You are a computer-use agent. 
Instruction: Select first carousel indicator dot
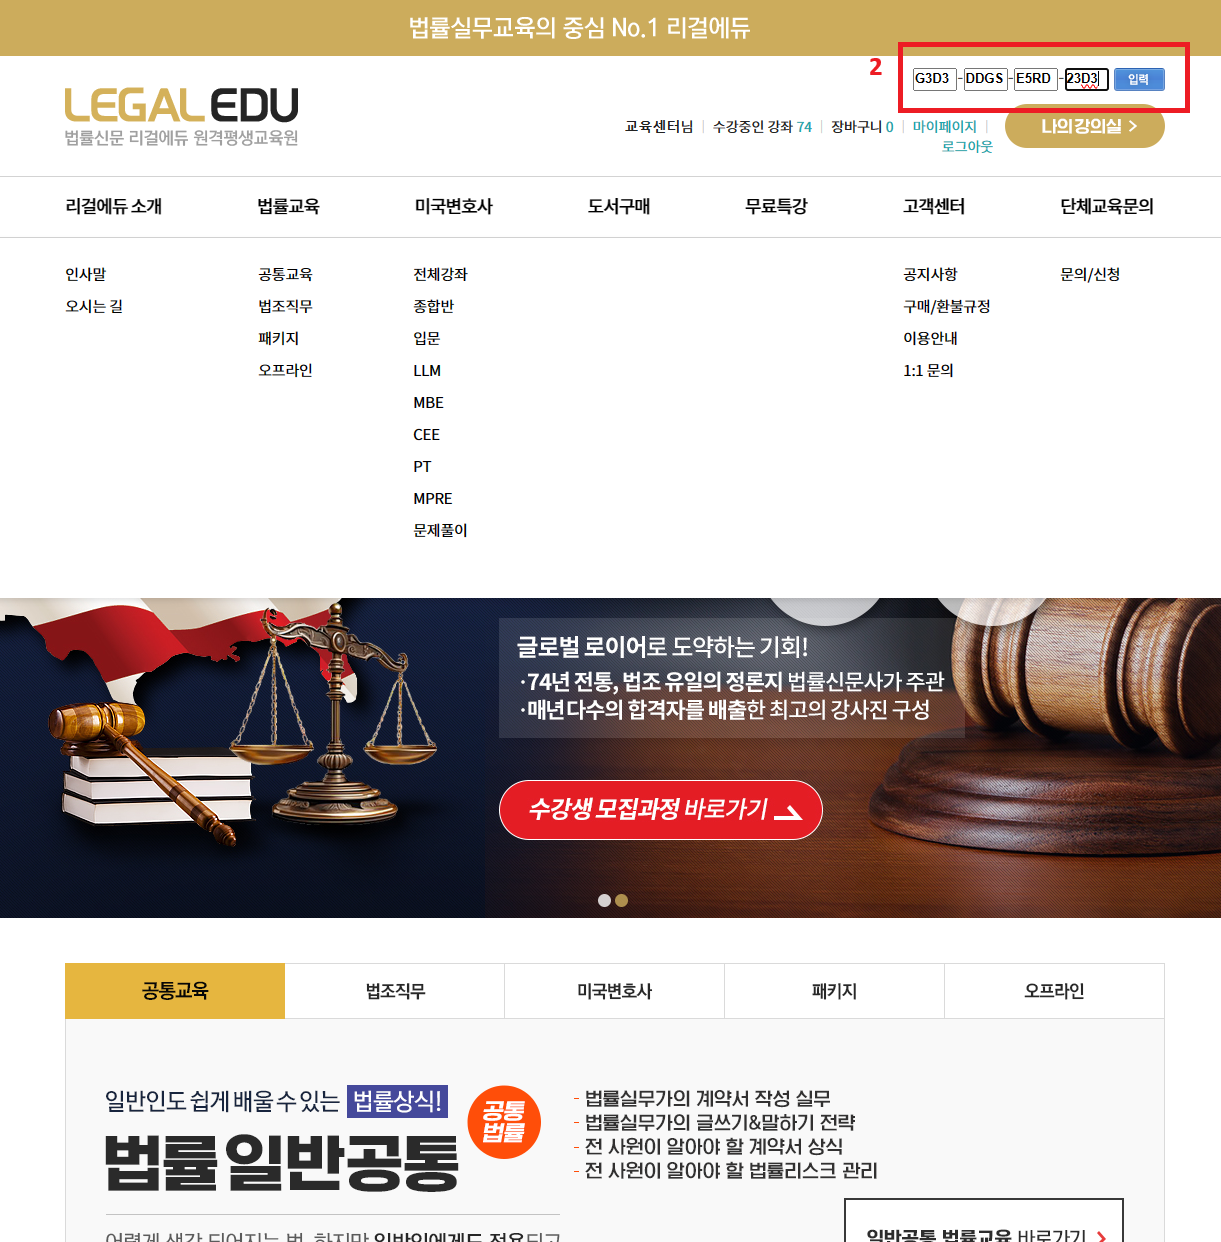click(604, 901)
